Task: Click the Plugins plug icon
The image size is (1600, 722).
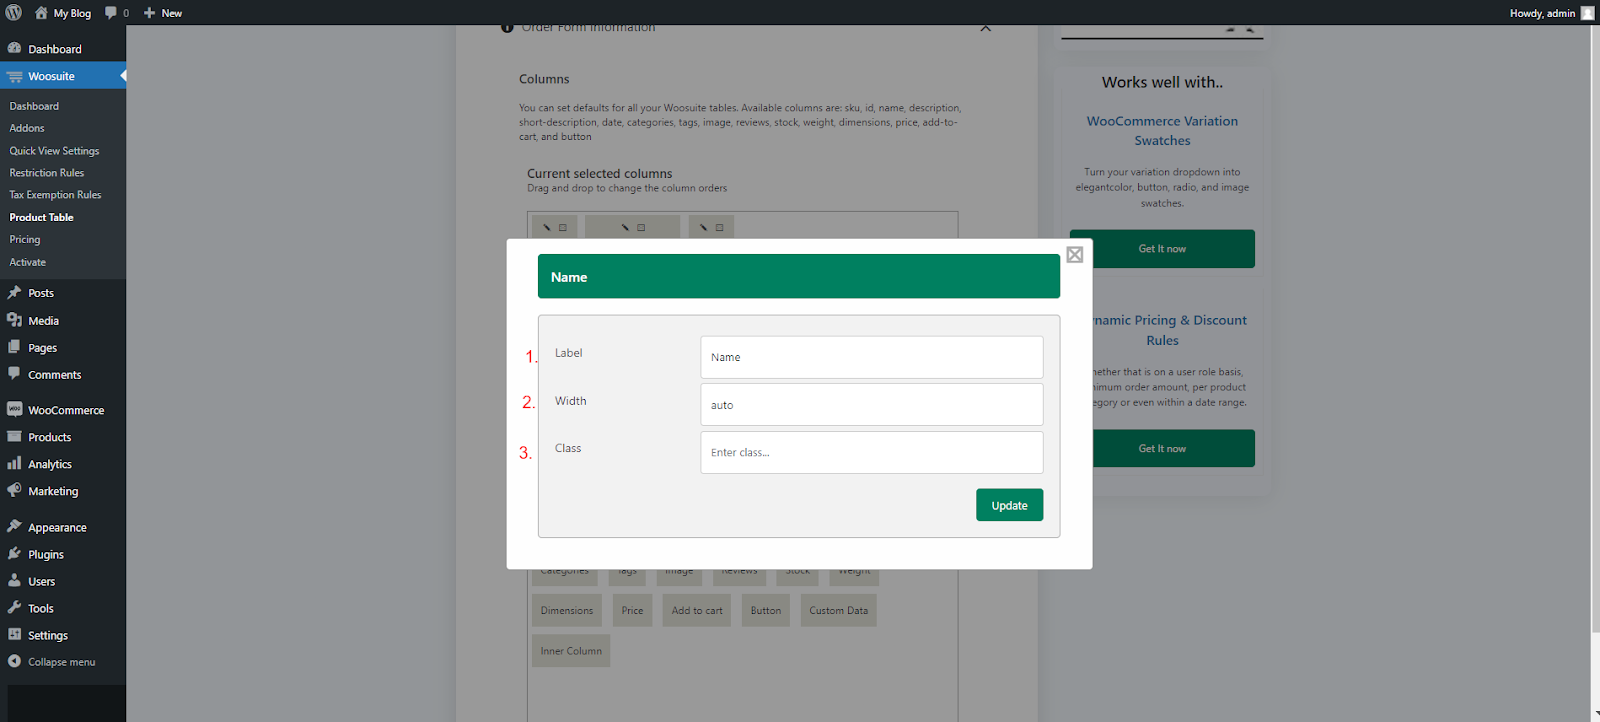Action: pos(14,553)
